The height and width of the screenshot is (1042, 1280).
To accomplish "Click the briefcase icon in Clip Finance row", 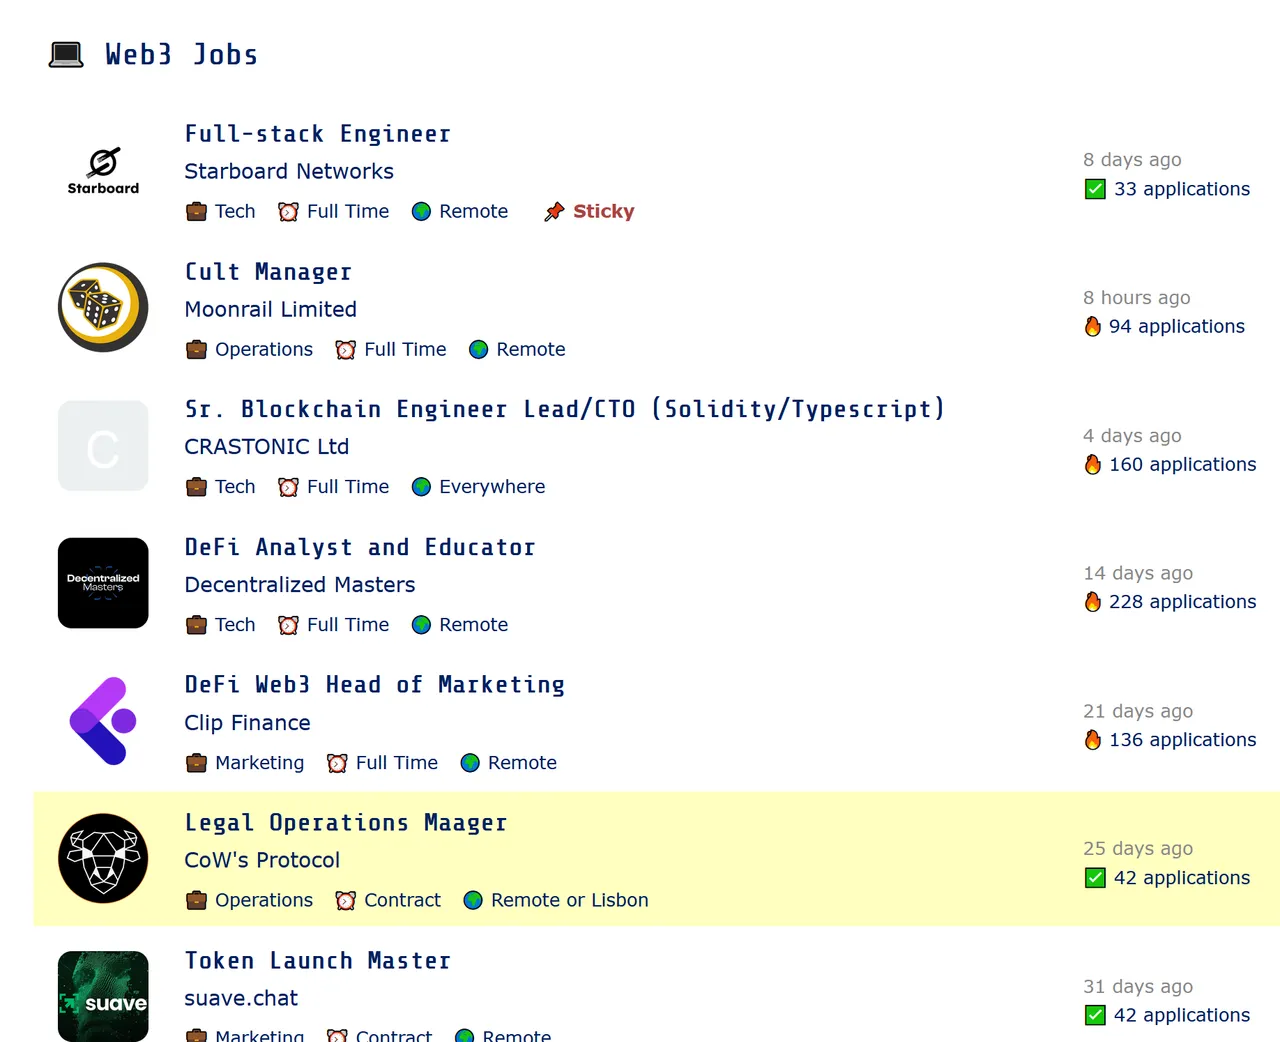I will pos(196,763).
